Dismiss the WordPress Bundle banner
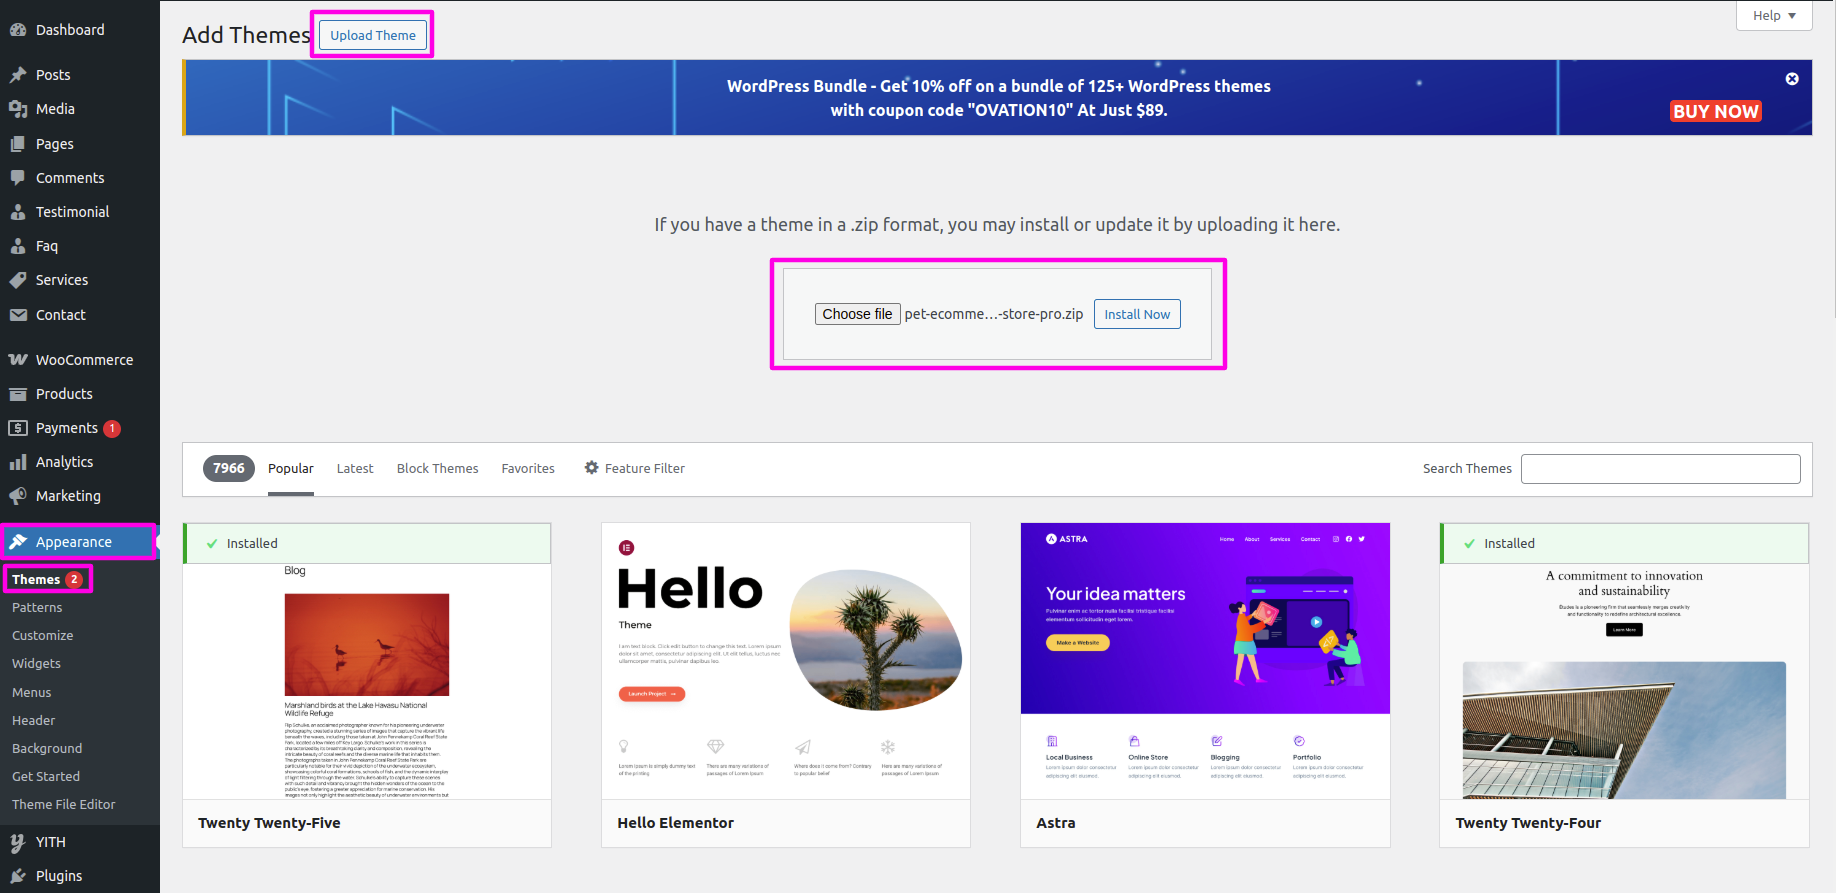 click(x=1792, y=79)
